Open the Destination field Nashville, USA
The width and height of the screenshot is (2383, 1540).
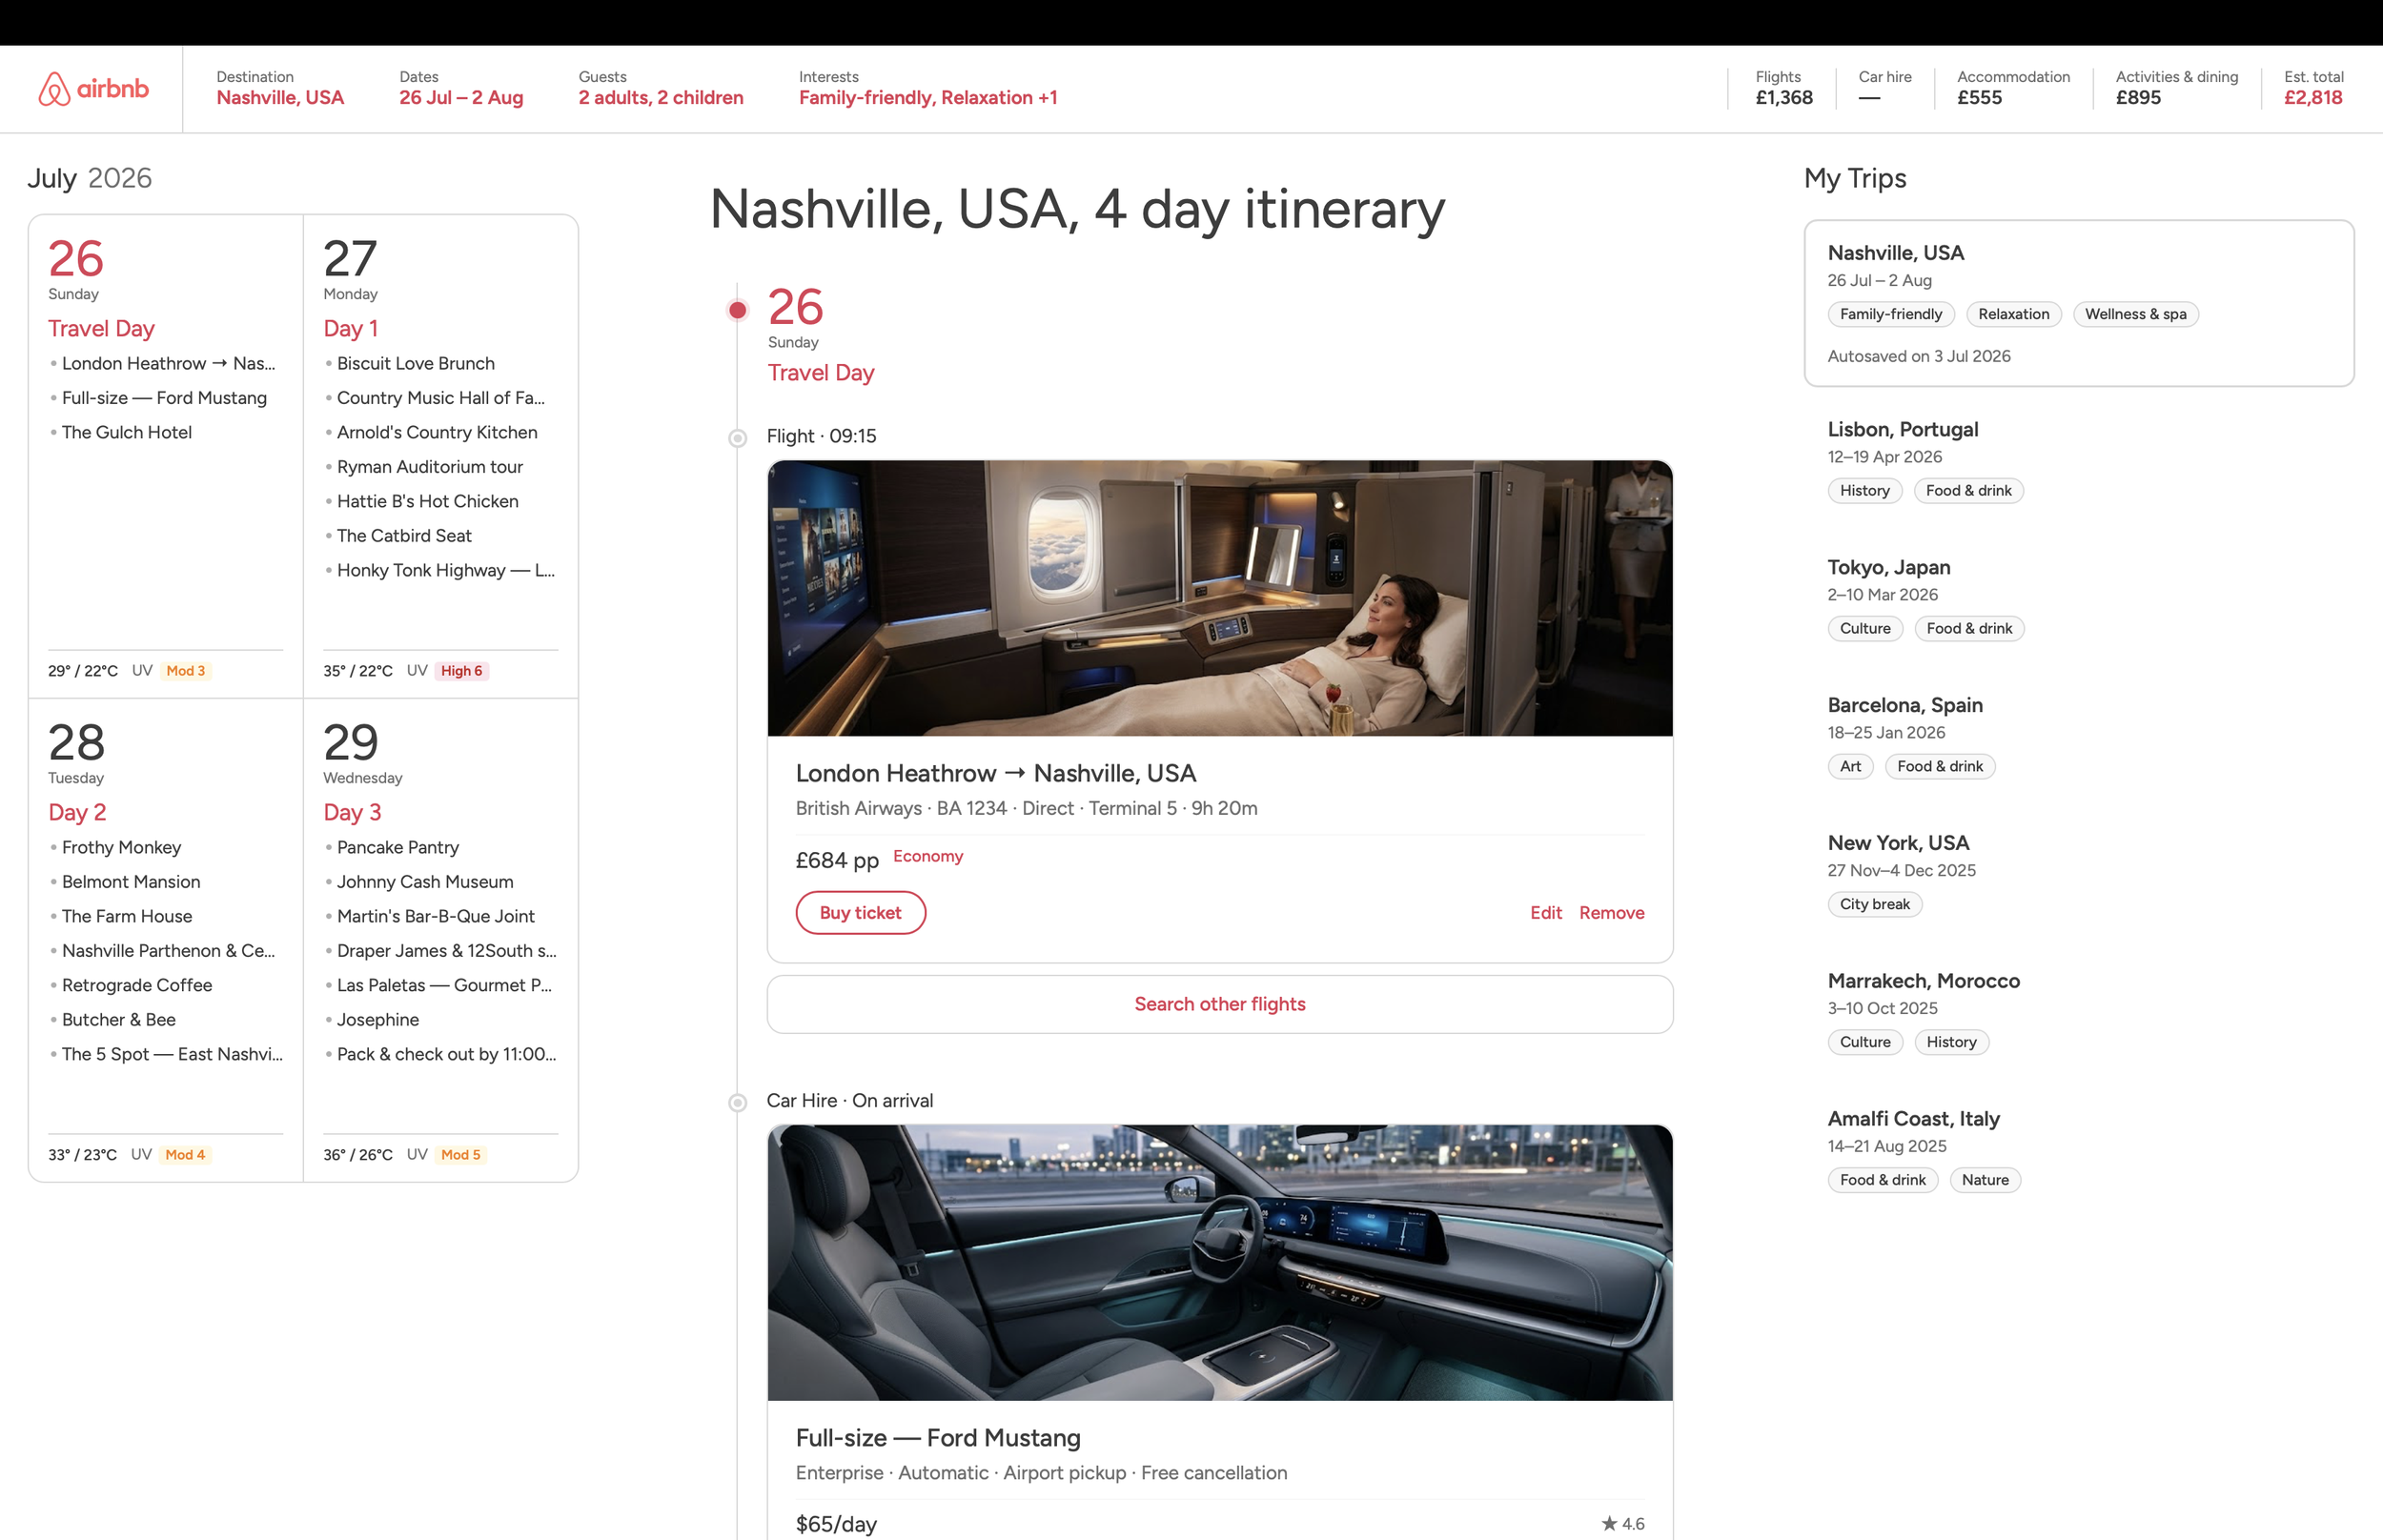(280, 88)
